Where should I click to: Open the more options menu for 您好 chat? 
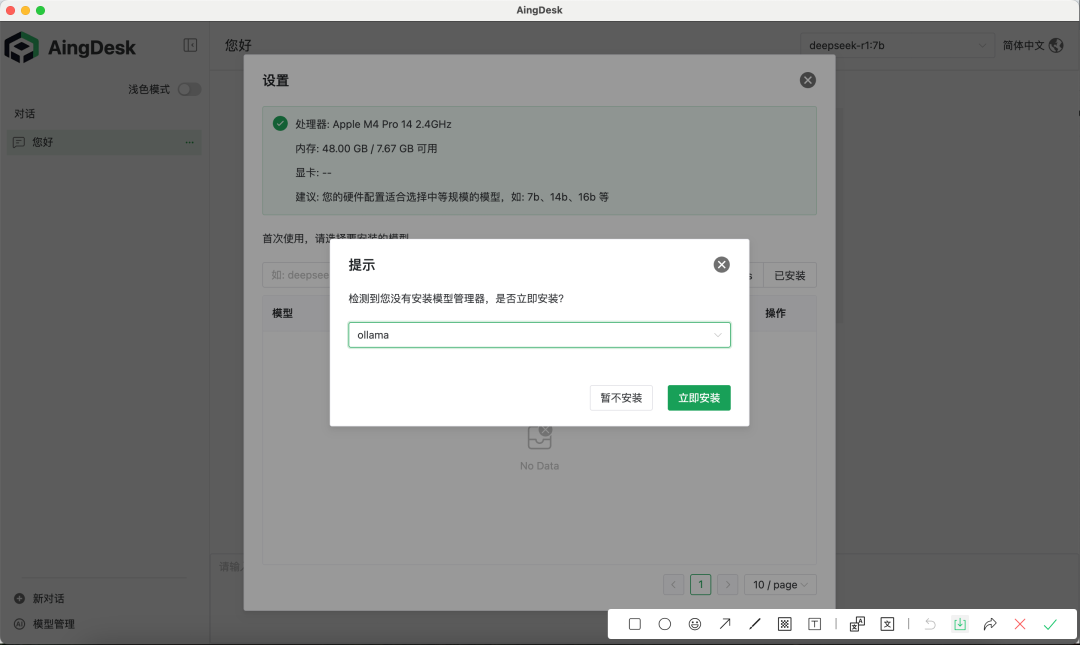click(x=189, y=142)
